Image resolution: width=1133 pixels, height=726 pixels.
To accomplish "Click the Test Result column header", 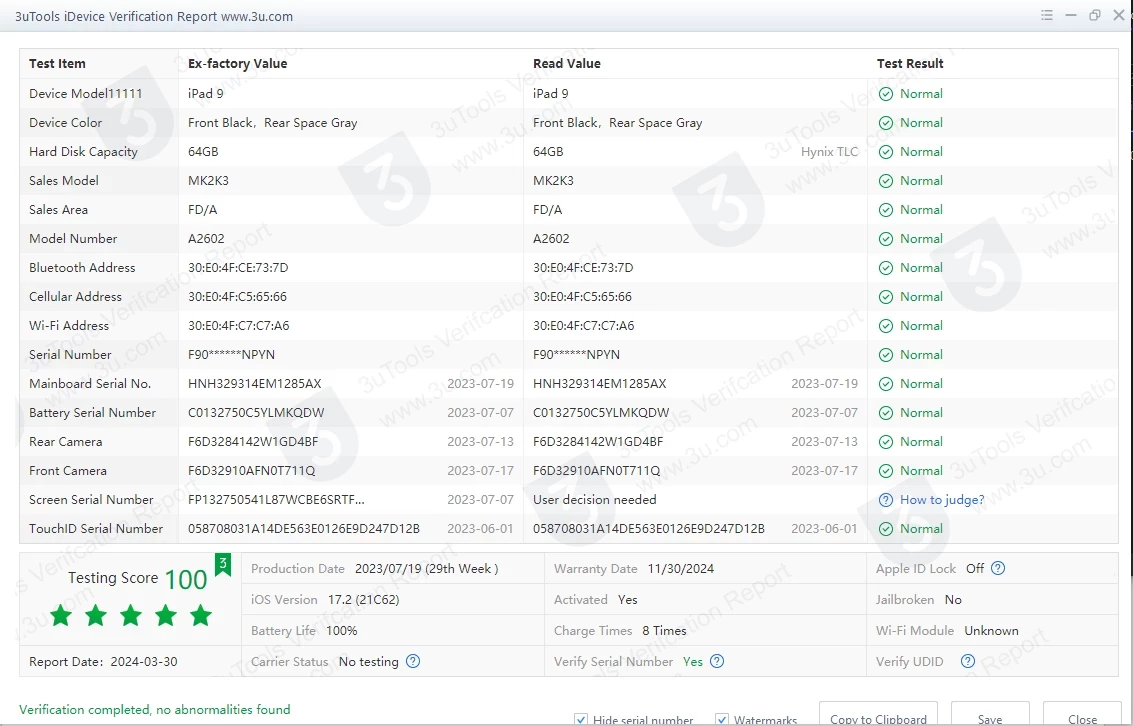I will click(x=910, y=64).
